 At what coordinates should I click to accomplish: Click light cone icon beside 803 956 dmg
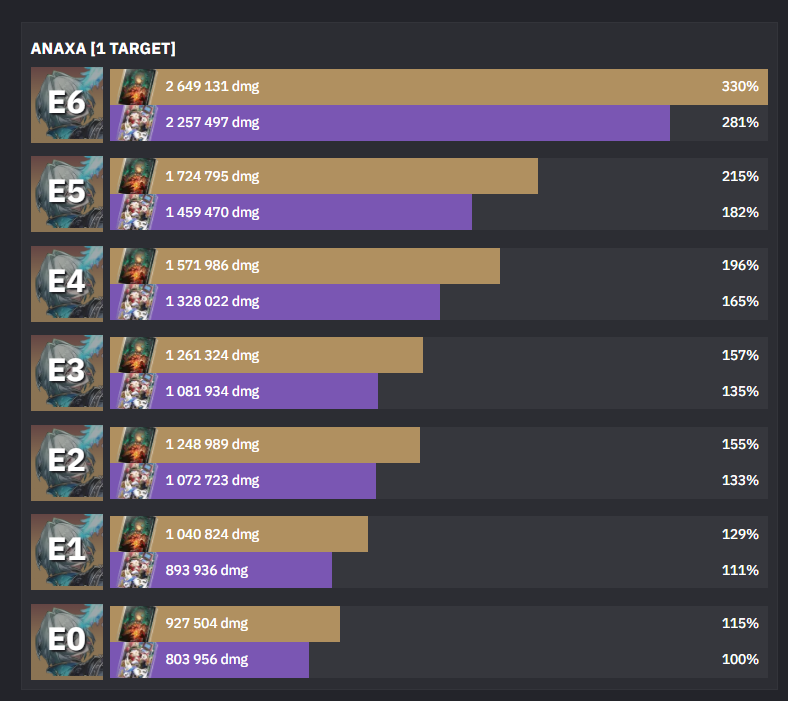[x=135, y=660]
